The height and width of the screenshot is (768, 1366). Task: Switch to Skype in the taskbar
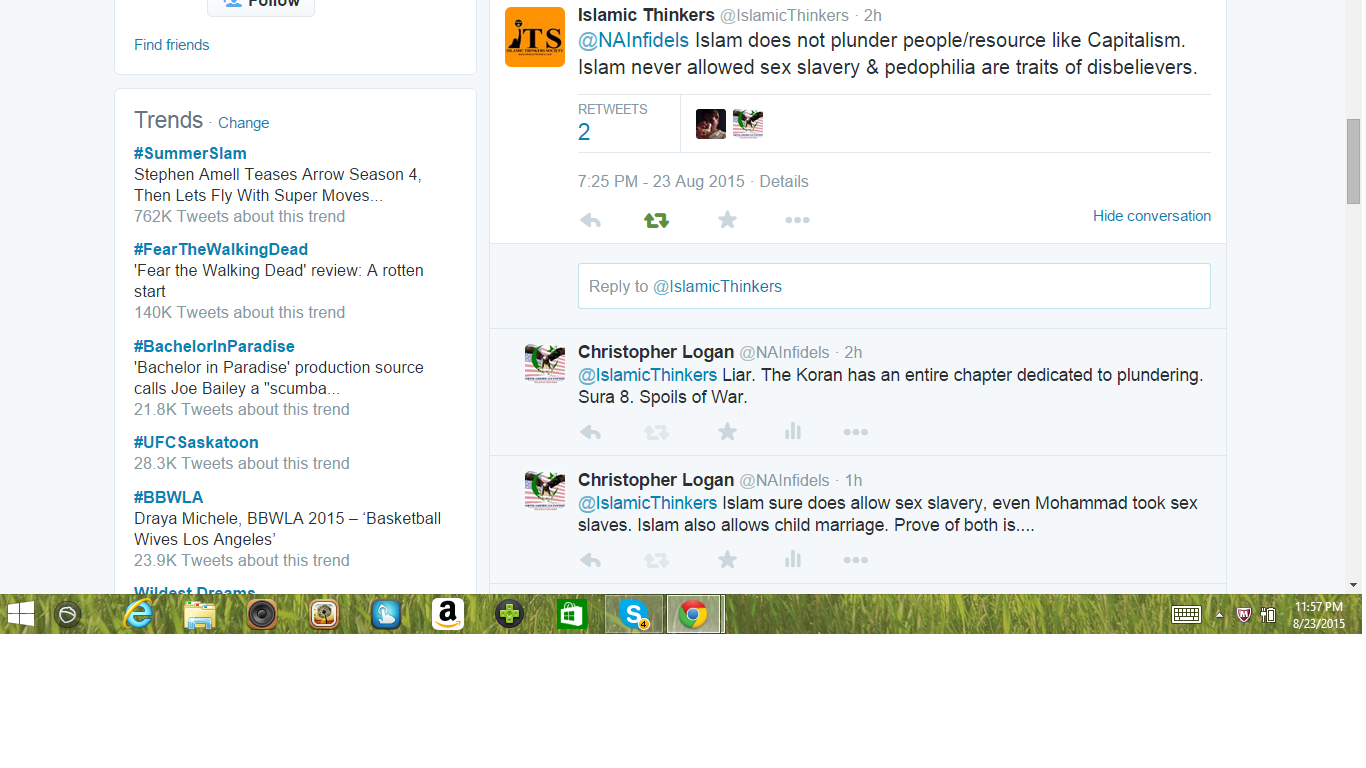[634, 614]
